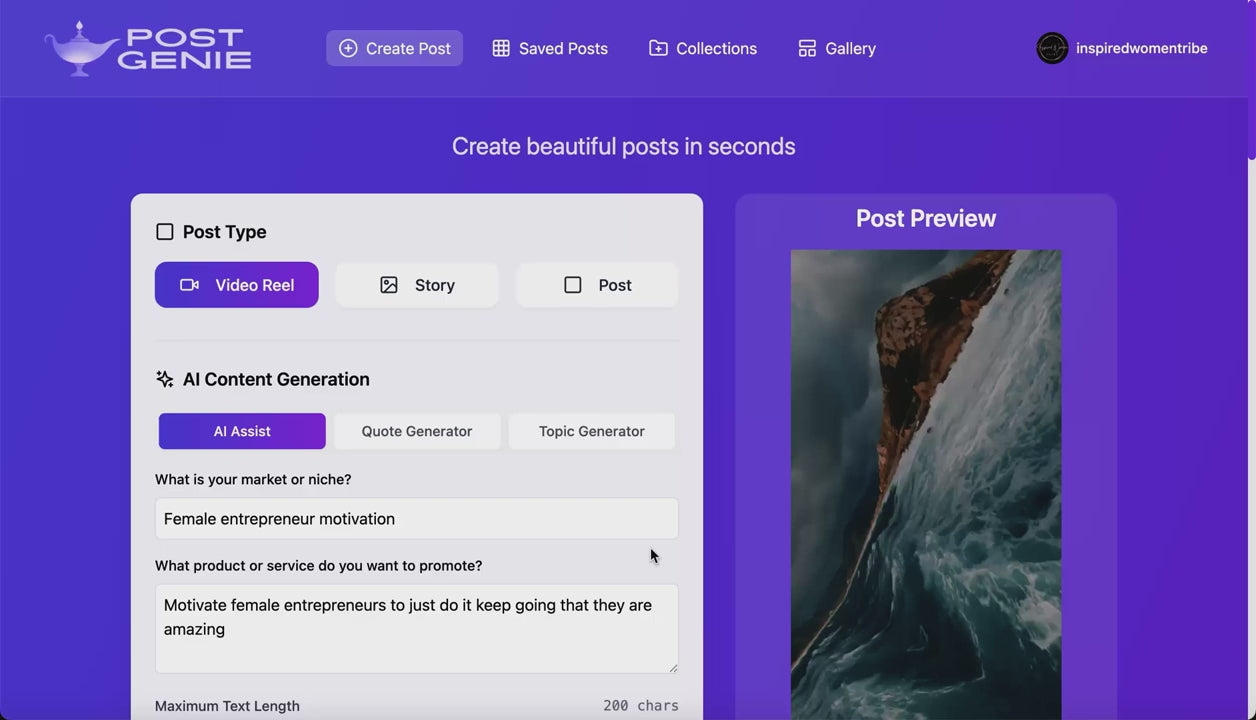Click the round profile avatar
The height and width of the screenshot is (720, 1256).
(1052, 48)
